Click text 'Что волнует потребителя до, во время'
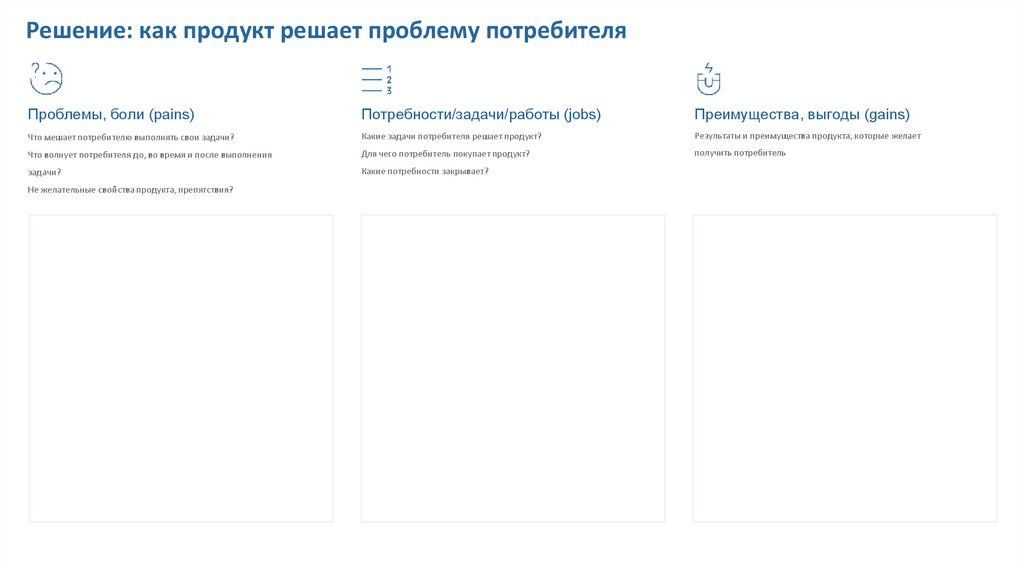This screenshot has height=574, width=1024. [106, 155]
